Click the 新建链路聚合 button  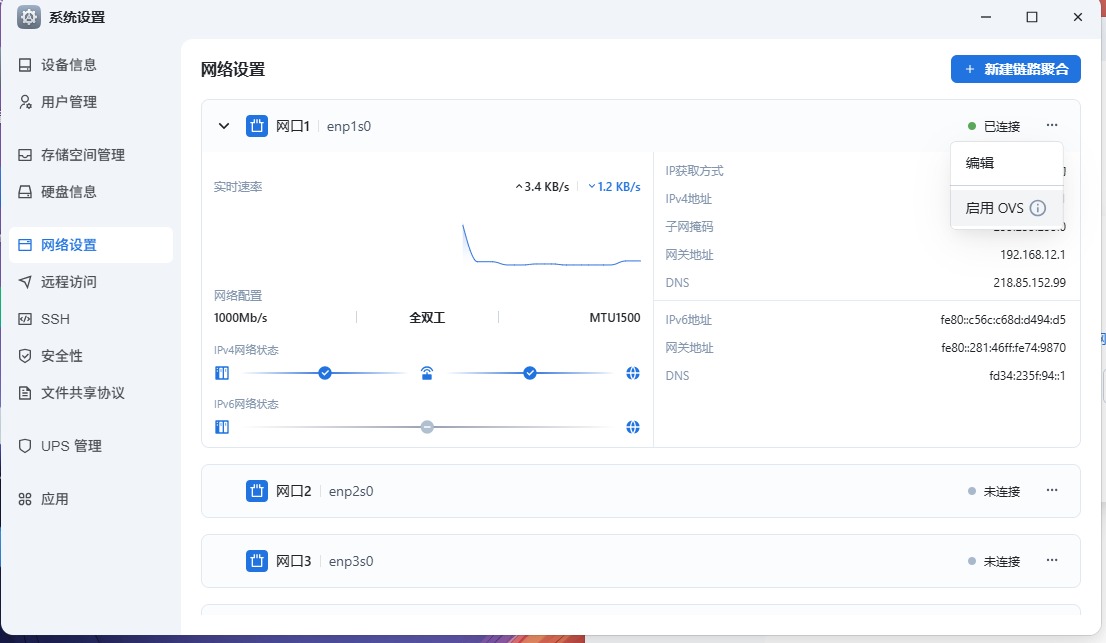pyautogui.click(x=1015, y=69)
